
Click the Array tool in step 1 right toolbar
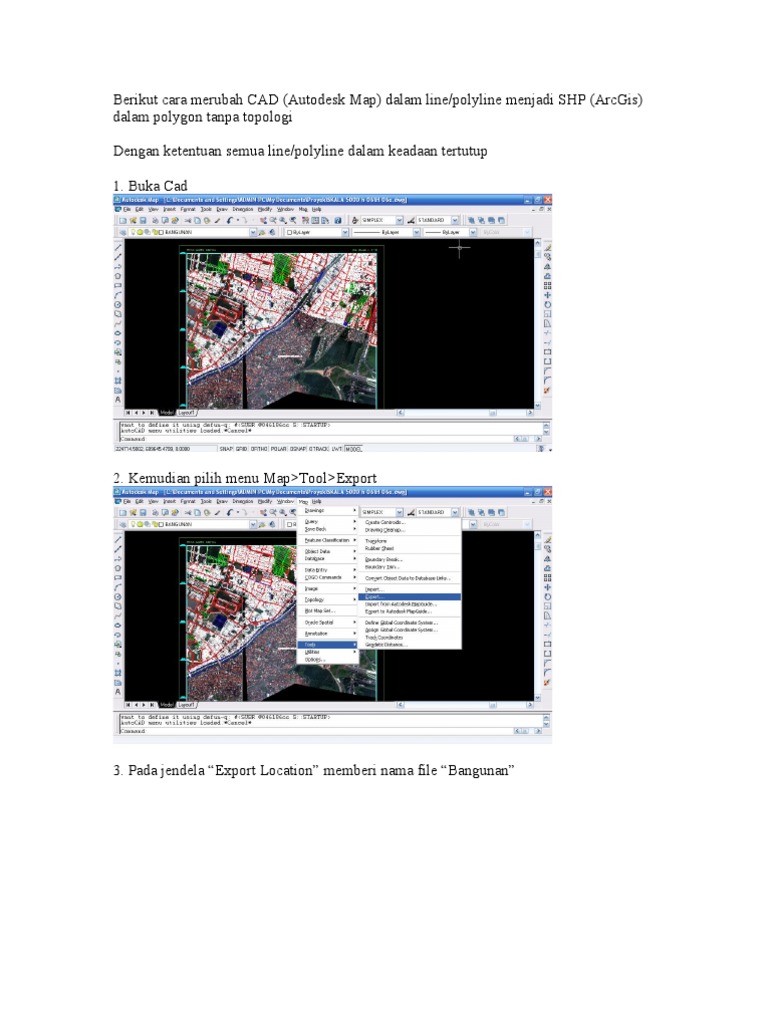tap(547, 285)
